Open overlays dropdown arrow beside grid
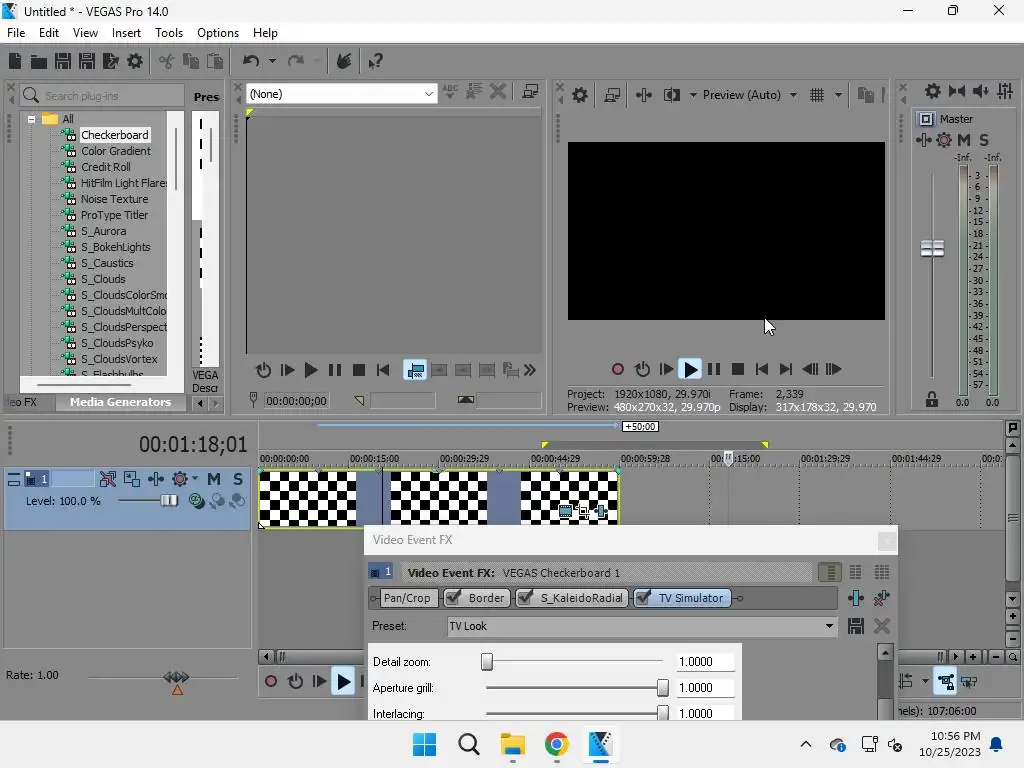Screen dimensions: 1024x768 pos(839,95)
